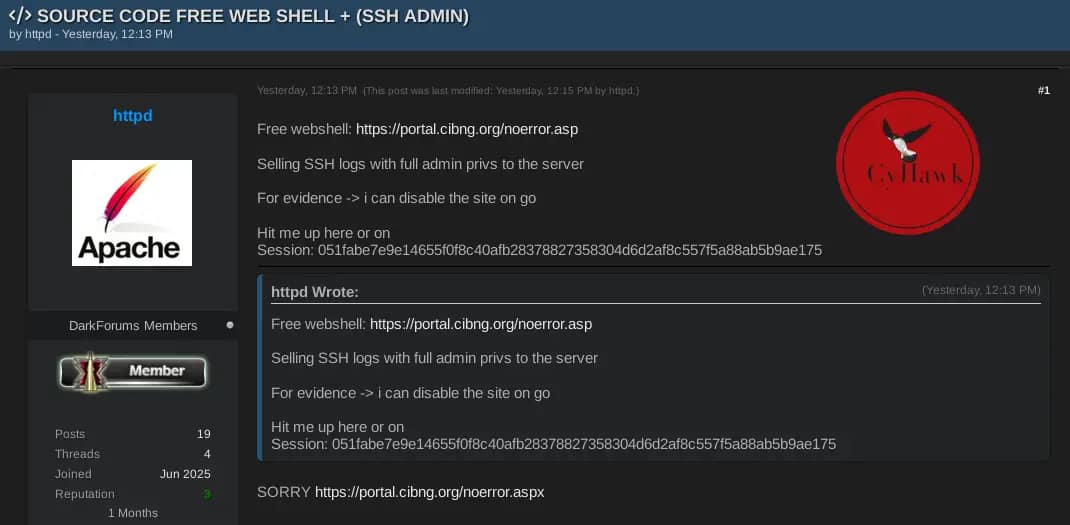Open the httpd username profile link

pos(132,116)
